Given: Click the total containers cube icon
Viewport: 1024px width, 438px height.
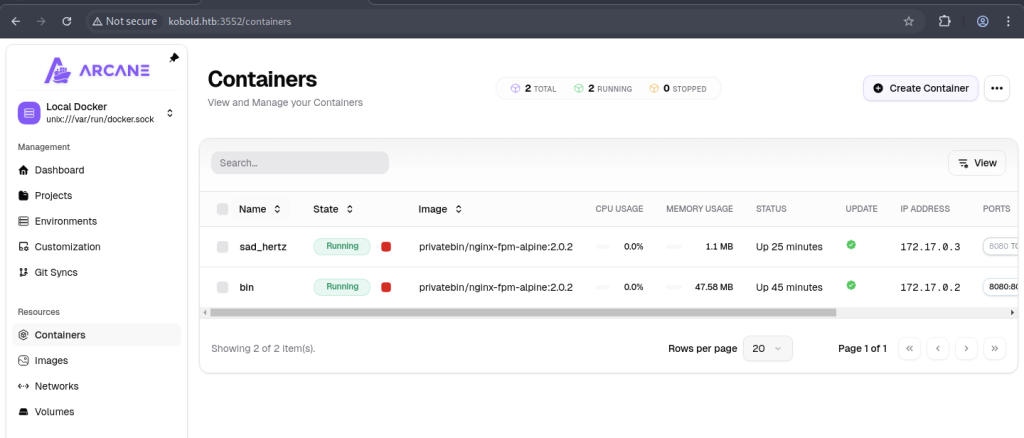Looking at the screenshot, I should [515, 88].
